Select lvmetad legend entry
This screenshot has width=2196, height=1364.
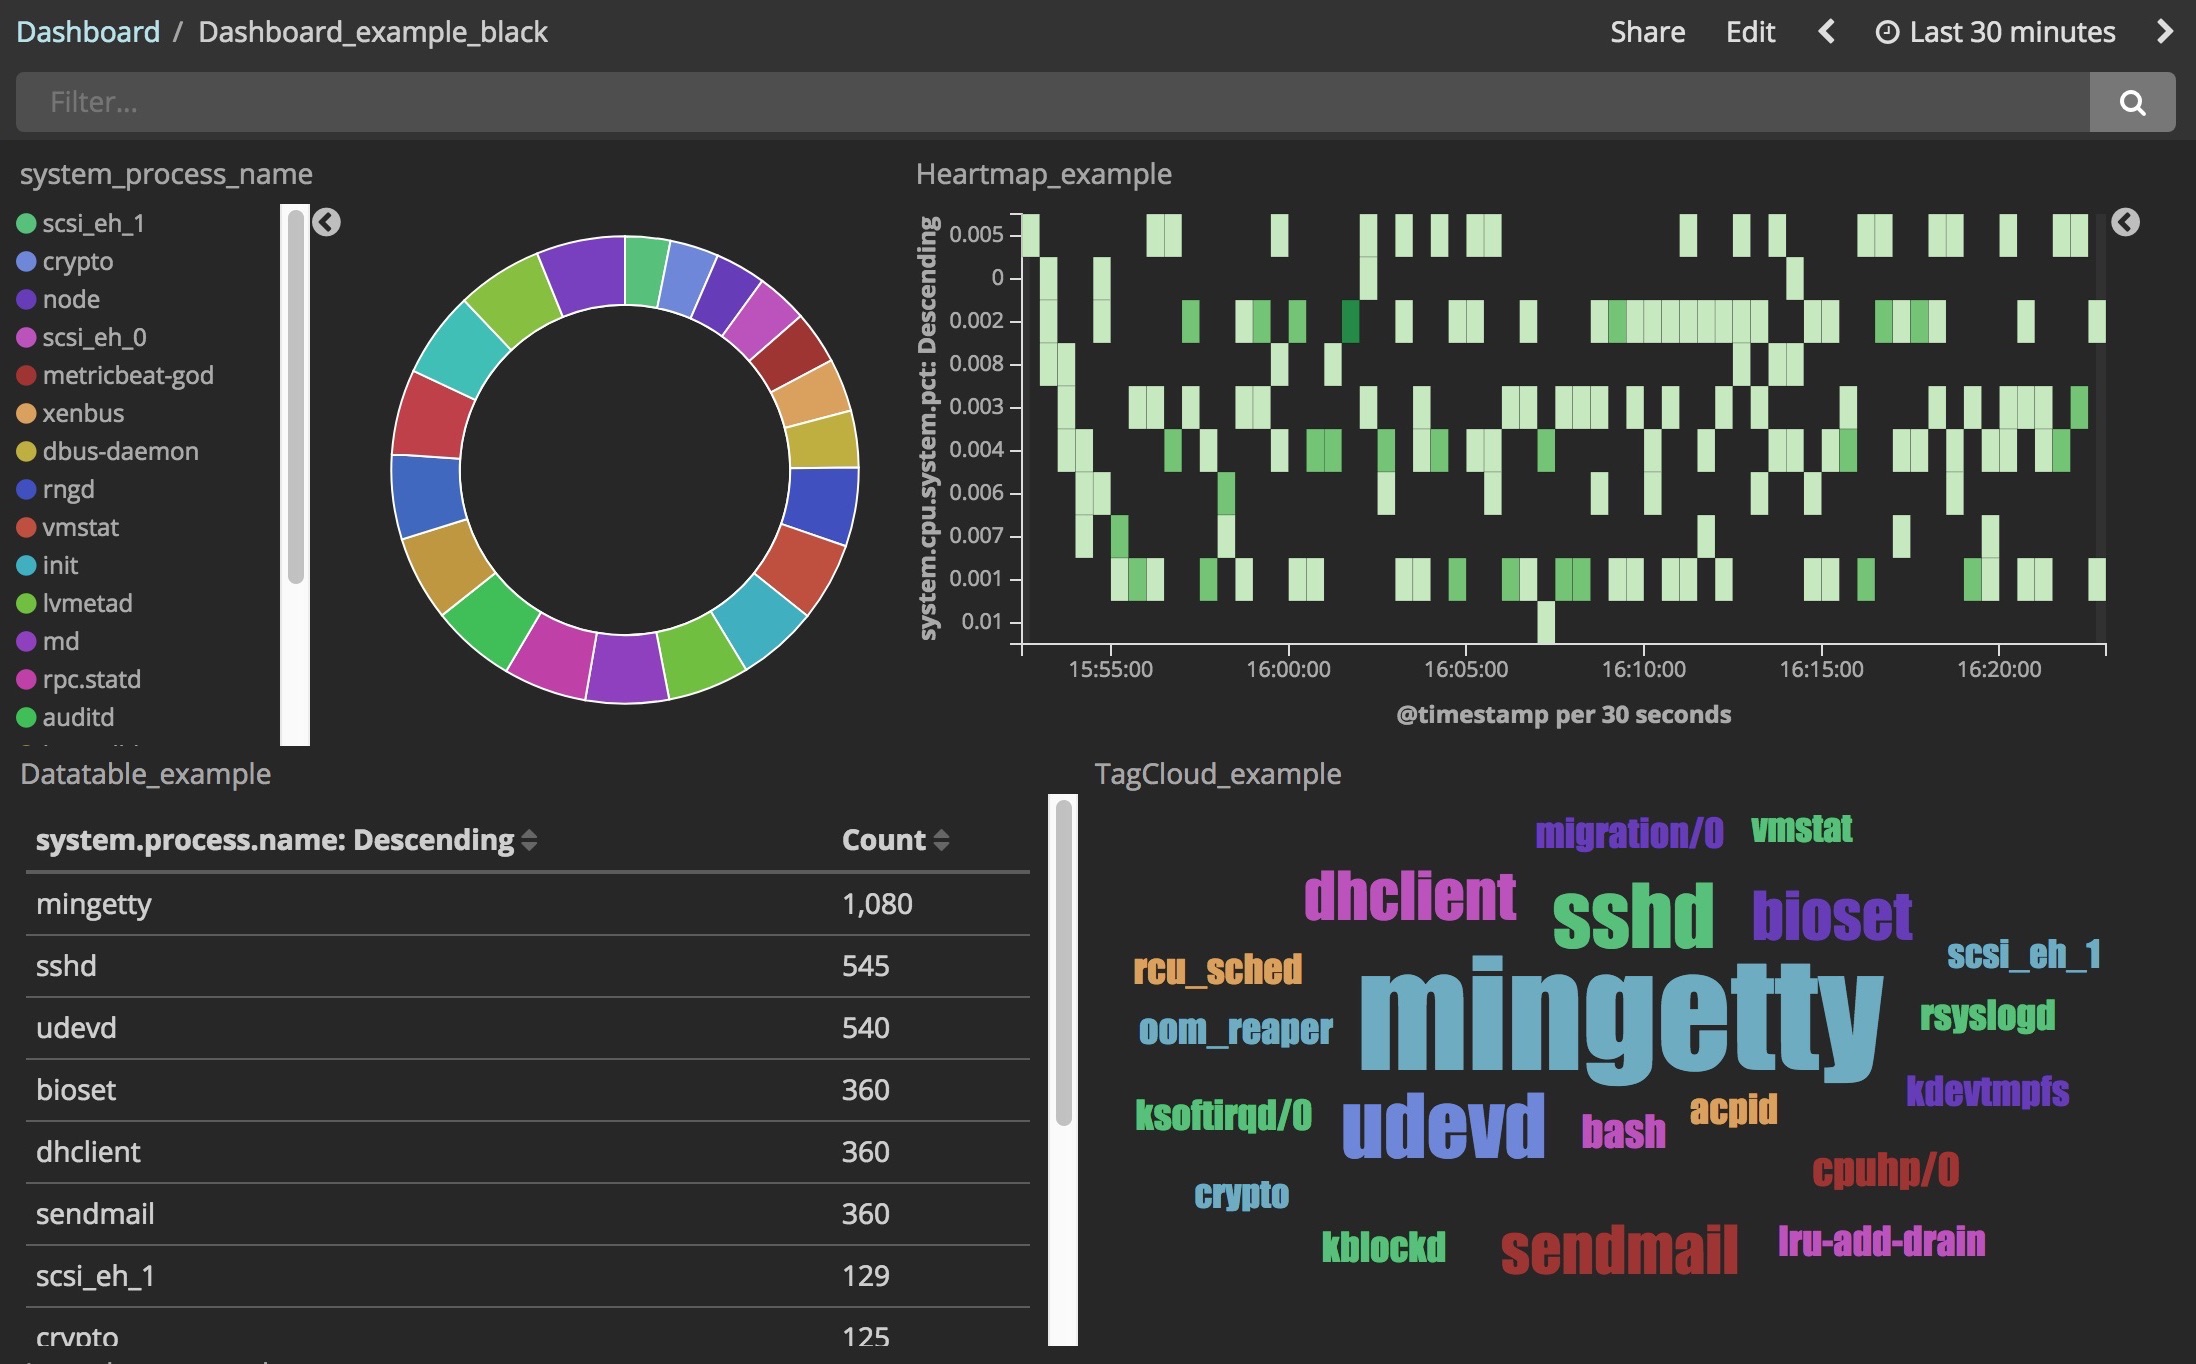pyautogui.click(x=74, y=603)
